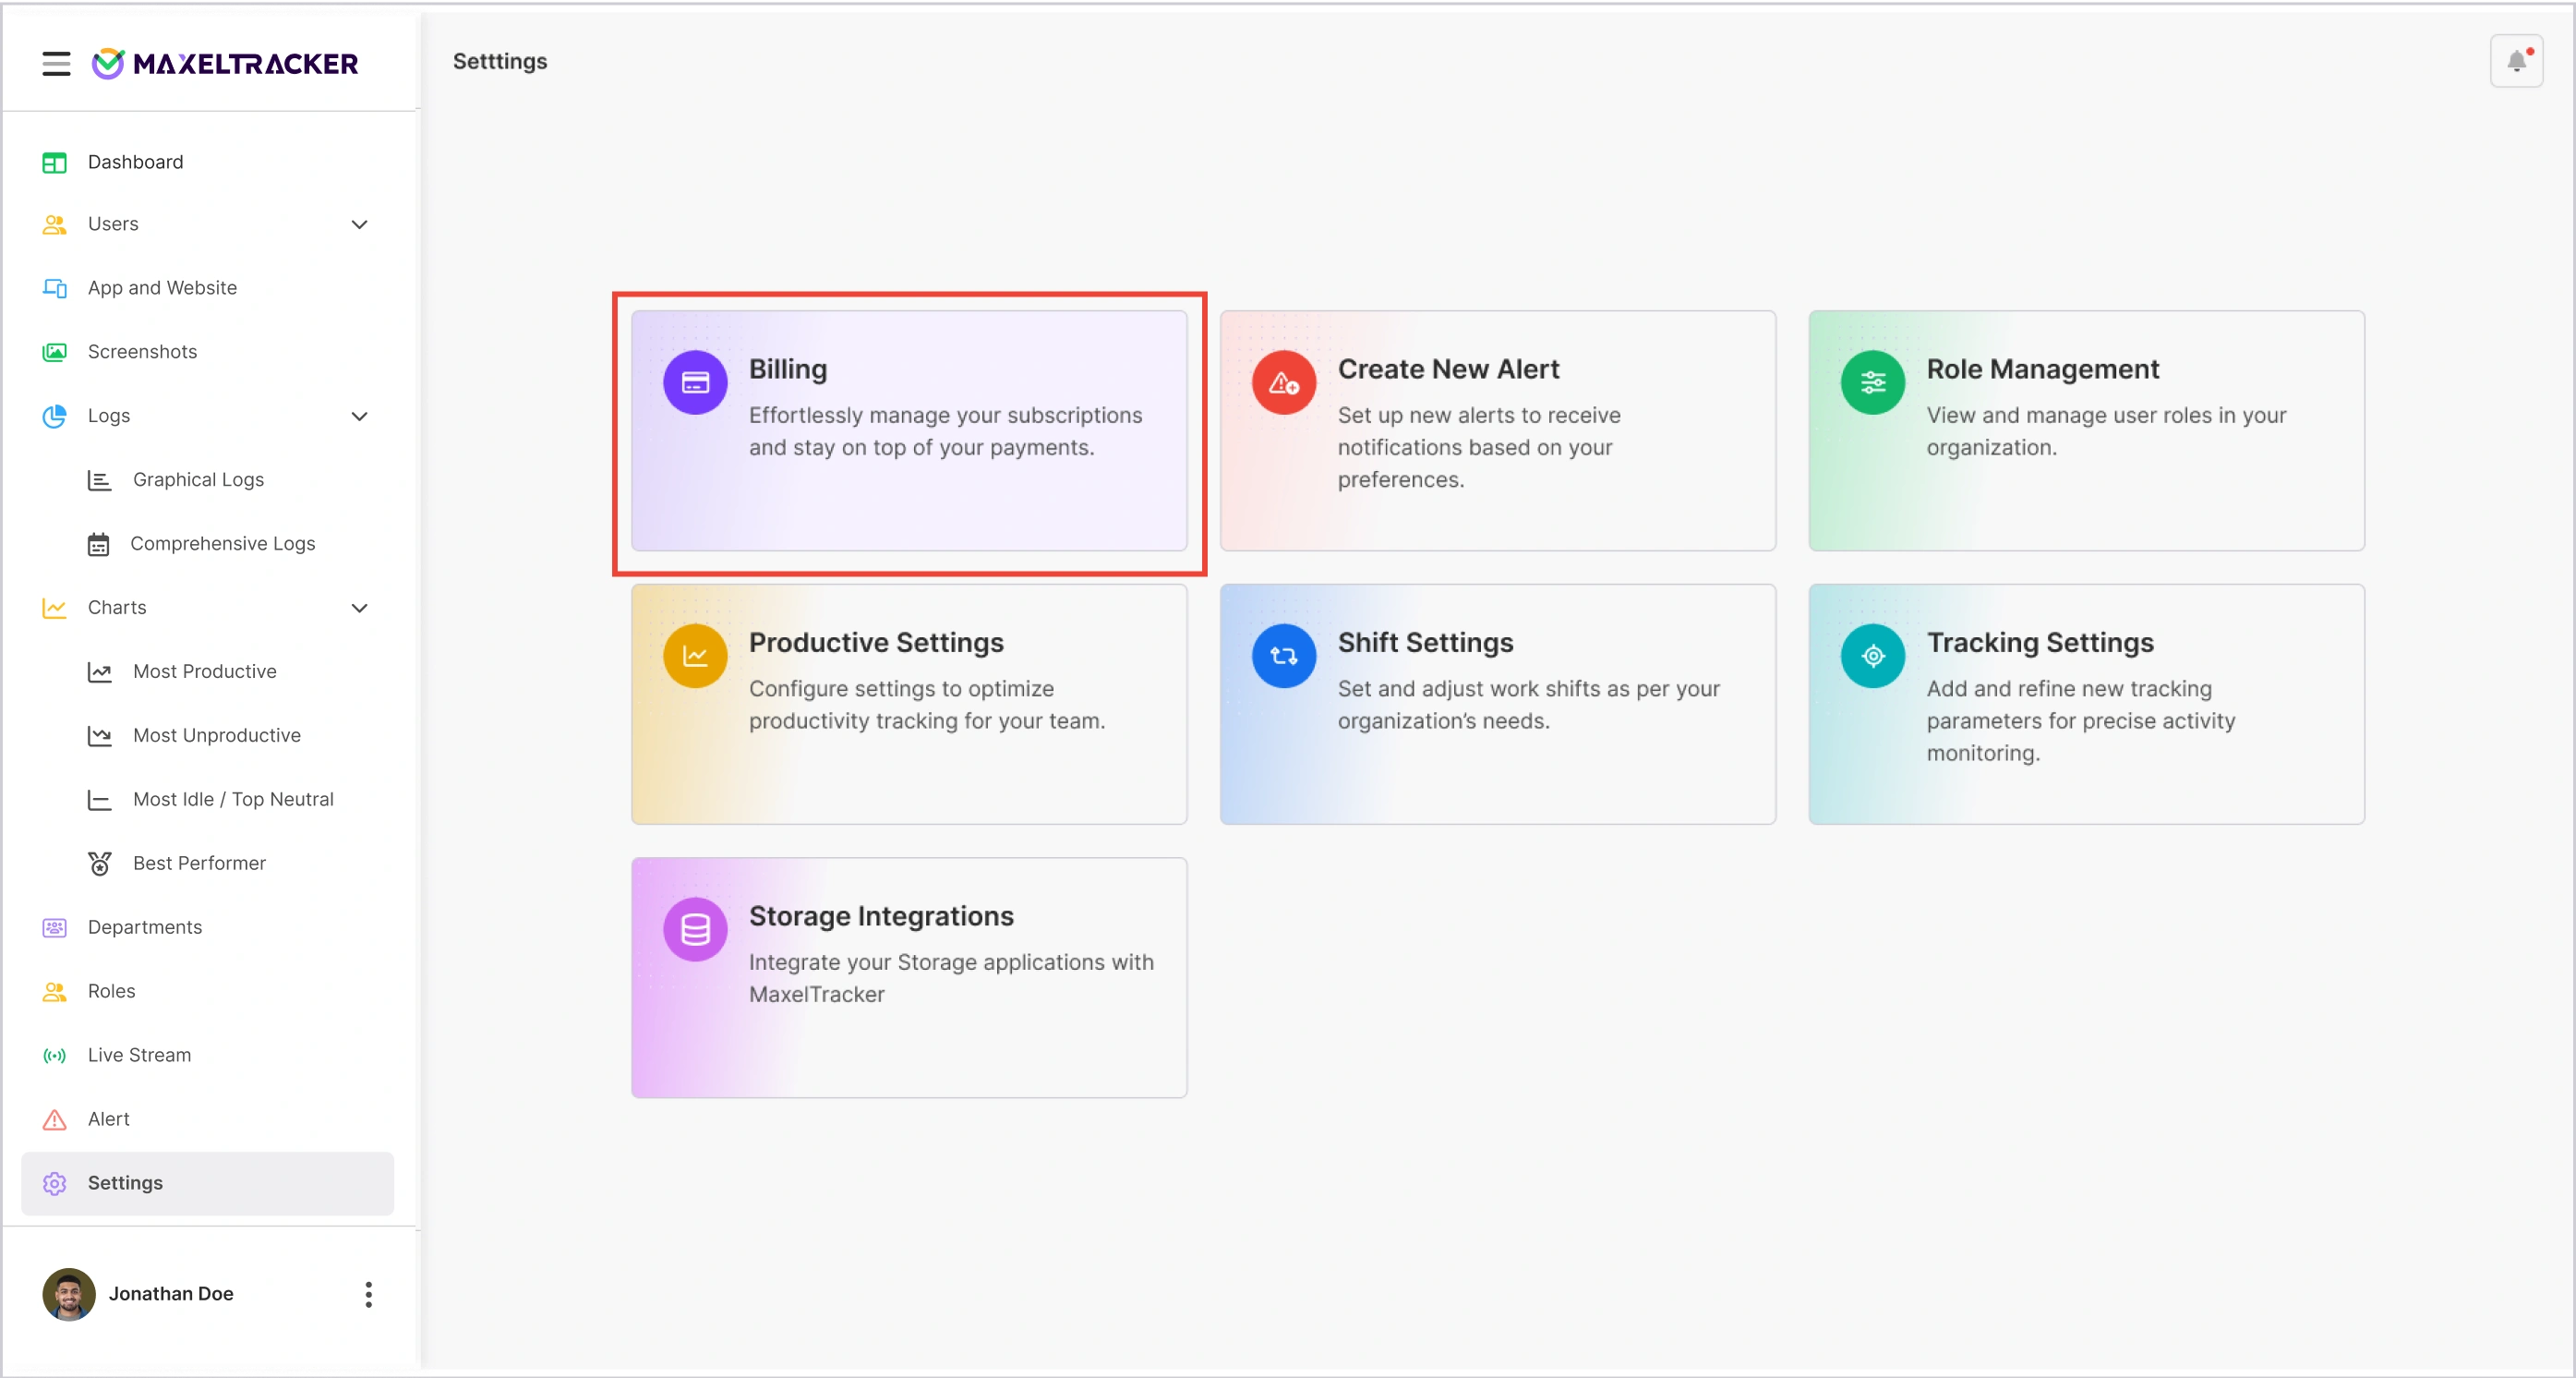Open Dashboard in the sidebar
This screenshot has height=1378, width=2576.
click(x=207, y=162)
